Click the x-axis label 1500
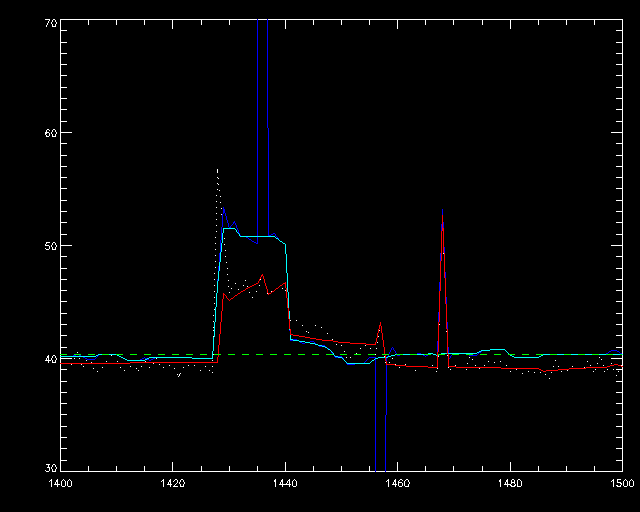 point(622,483)
